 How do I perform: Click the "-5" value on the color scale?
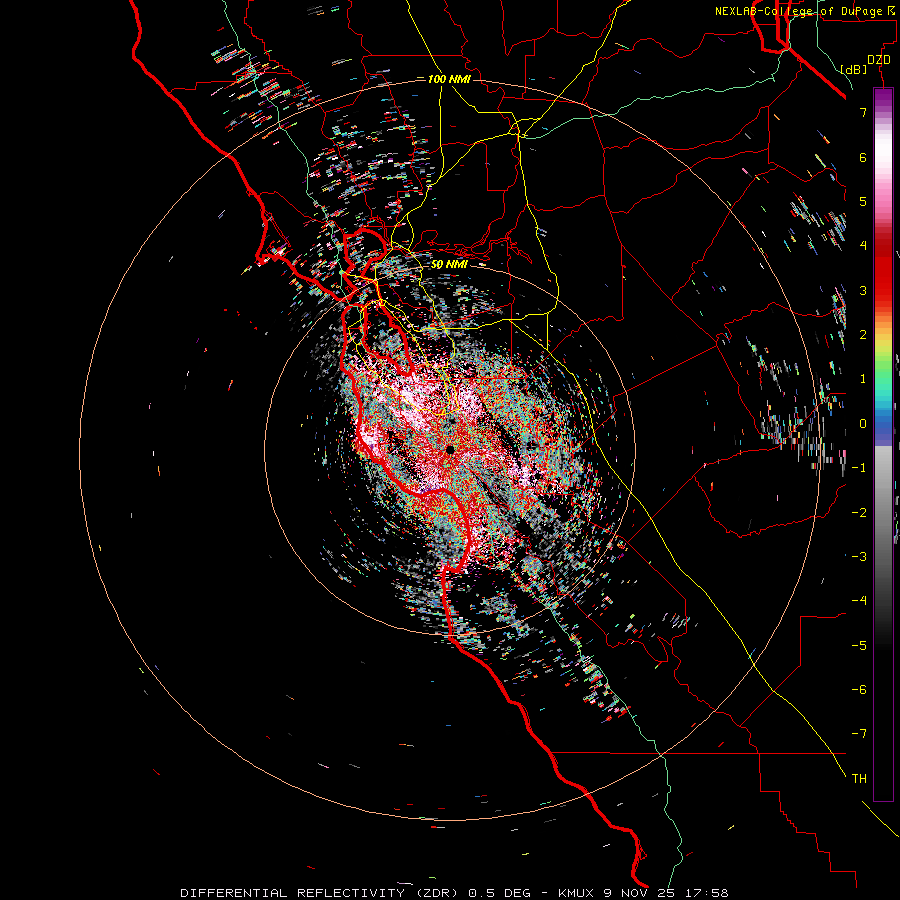[x=859, y=646]
